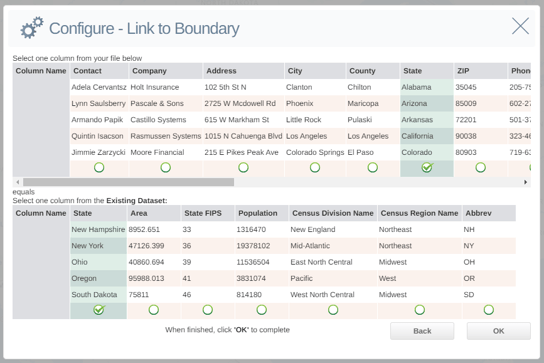Screen dimensions: 544x363
Task: Click the Holt Insurance company cell
Action: [166, 87]
